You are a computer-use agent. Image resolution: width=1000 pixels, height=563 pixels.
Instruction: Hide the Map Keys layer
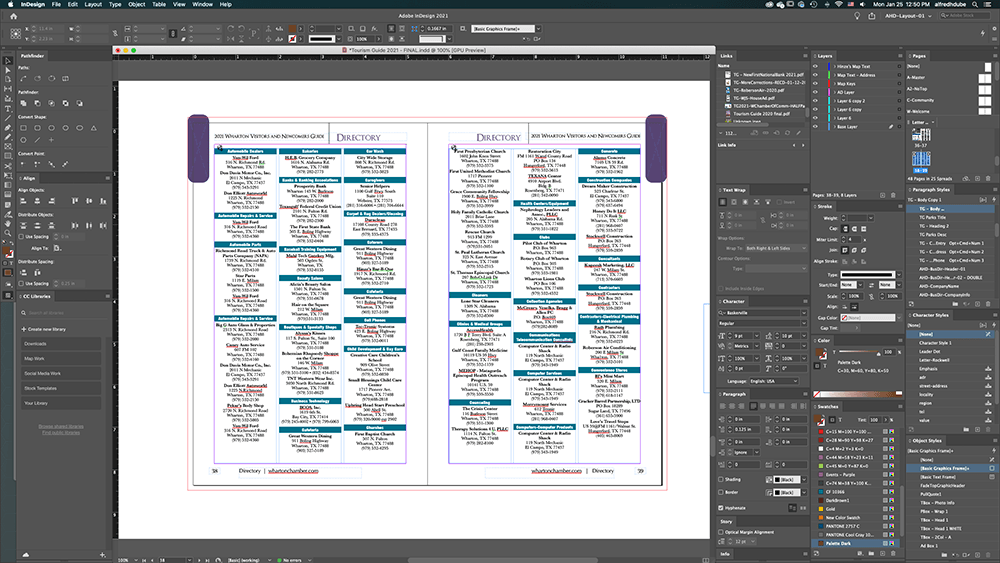[816, 83]
